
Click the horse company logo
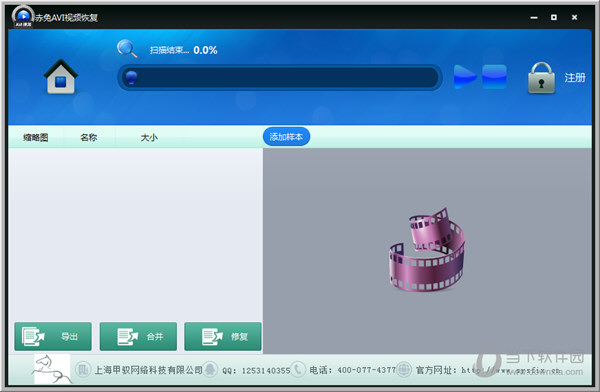point(52,369)
